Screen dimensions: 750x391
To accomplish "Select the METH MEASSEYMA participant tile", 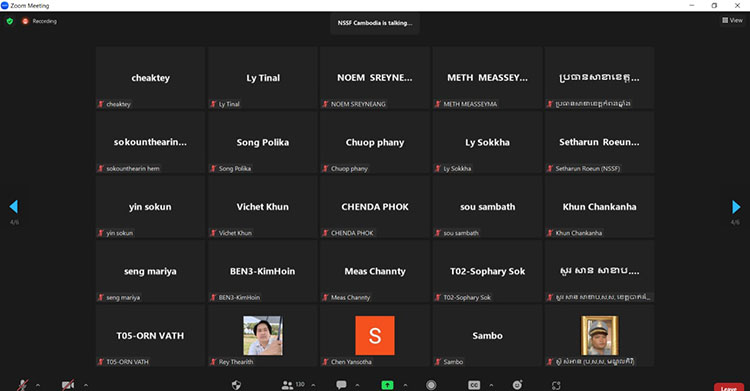I will (487, 78).
